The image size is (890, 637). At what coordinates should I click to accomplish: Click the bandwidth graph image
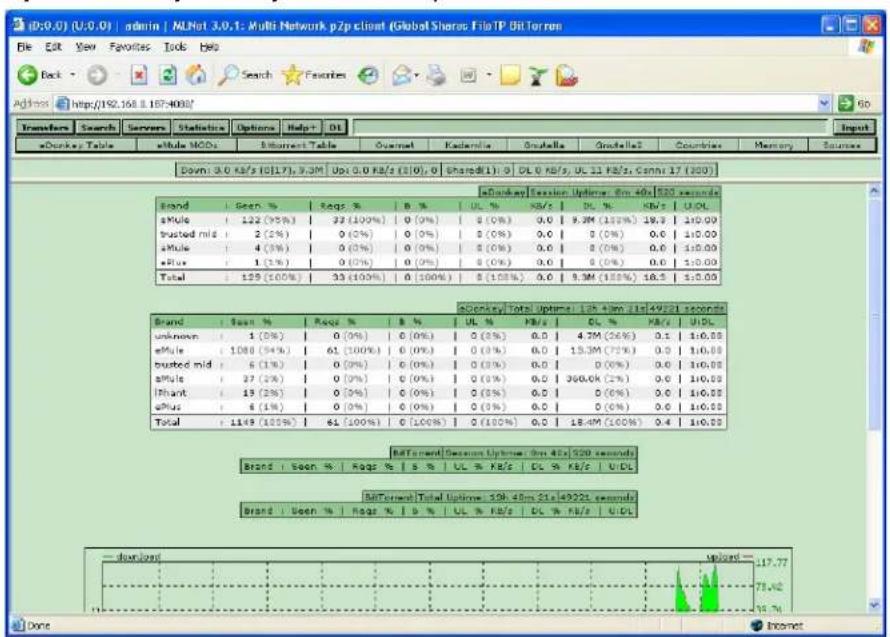tap(438, 580)
